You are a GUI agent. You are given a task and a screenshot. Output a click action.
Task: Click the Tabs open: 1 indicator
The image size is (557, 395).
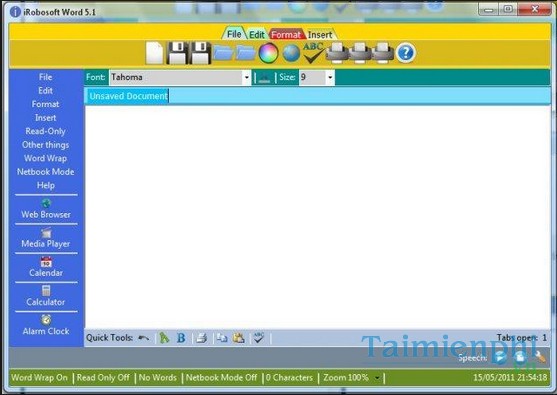point(522,338)
